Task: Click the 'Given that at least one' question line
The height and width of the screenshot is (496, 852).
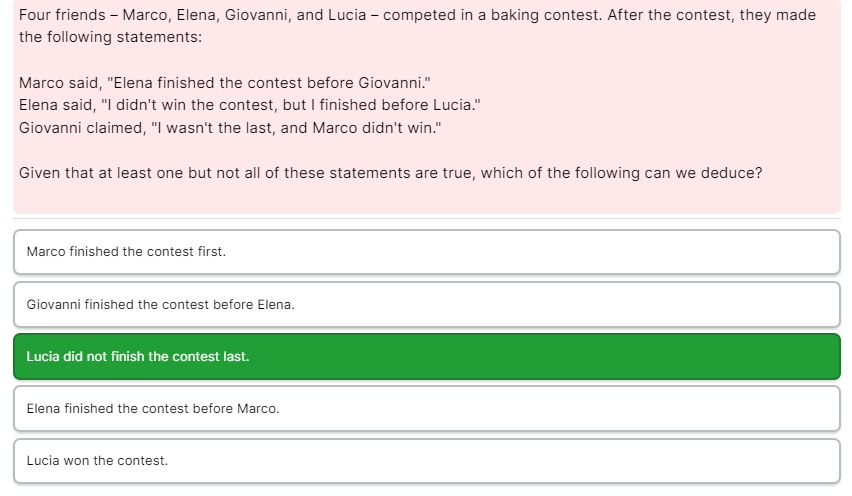Action: [x=390, y=173]
